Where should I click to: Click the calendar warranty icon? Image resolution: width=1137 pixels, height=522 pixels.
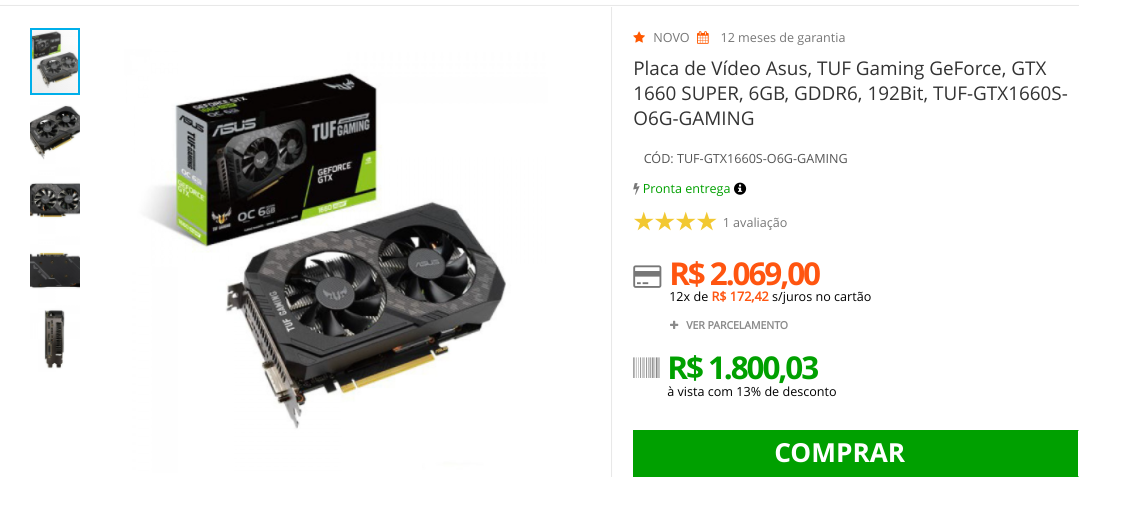(x=703, y=38)
